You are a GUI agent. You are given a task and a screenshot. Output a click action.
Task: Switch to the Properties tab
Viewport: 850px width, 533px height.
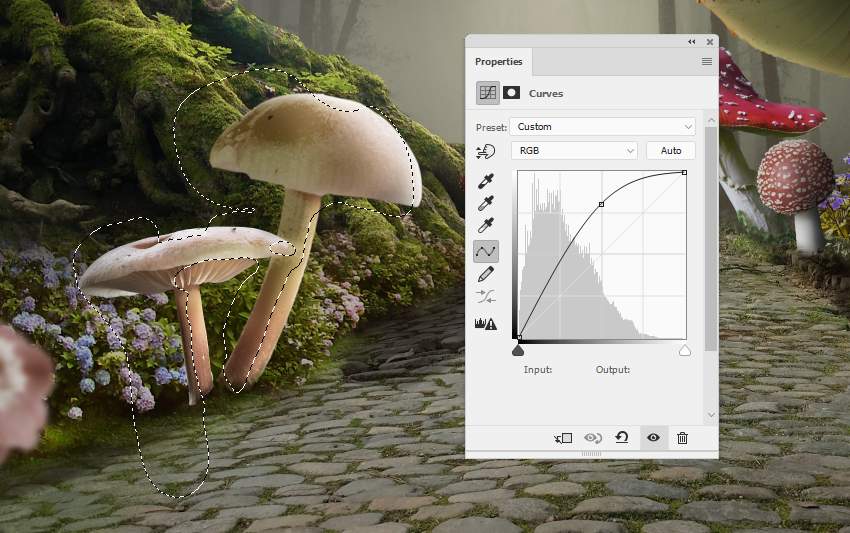tap(499, 62)
